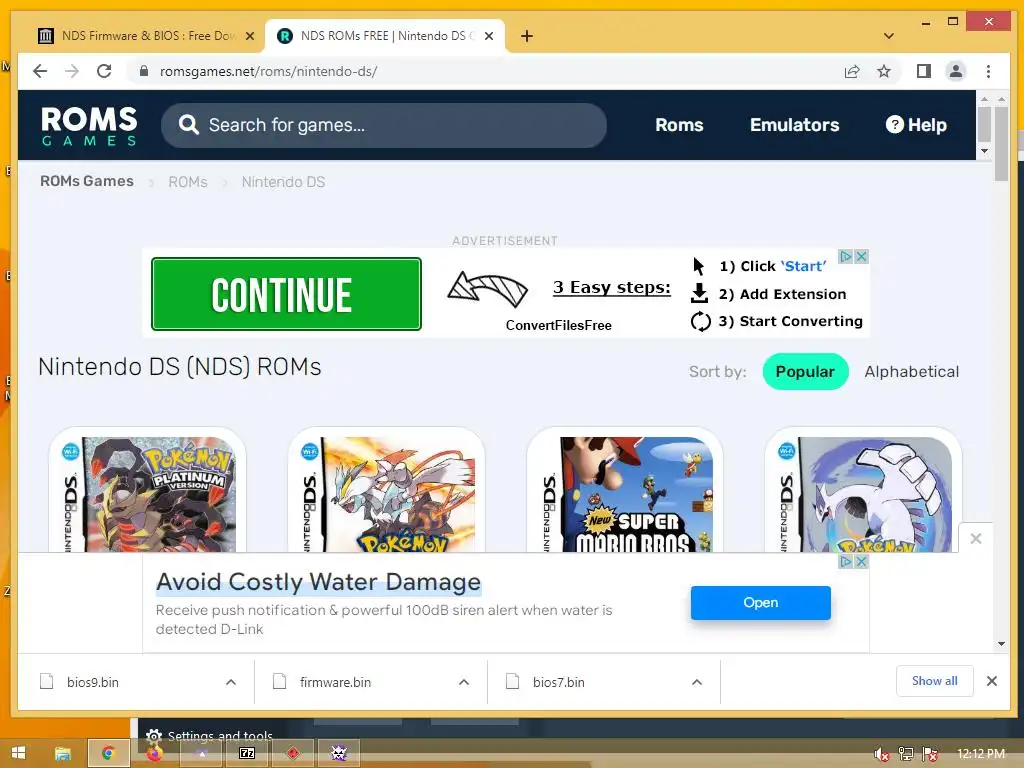The height and width of the screenshot is (768, 1024).
Task: Click the Action Center flag icon
Action: click(x=931, y=754)
